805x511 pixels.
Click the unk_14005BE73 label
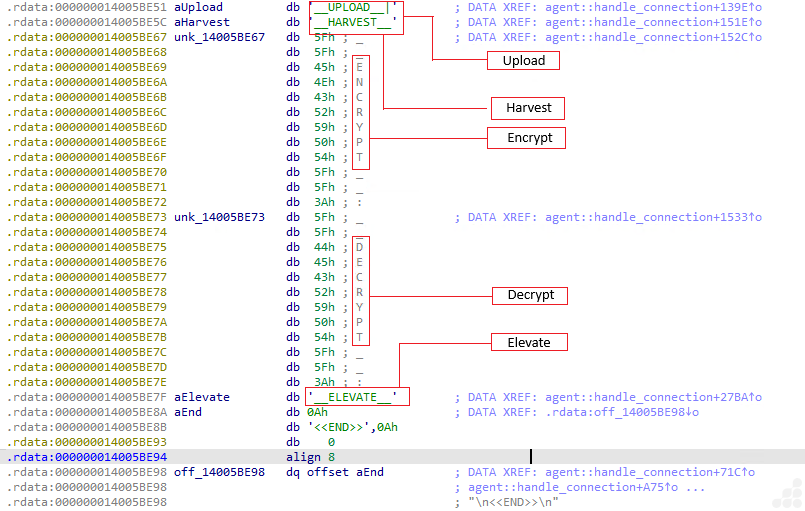[x=219, y=217]
